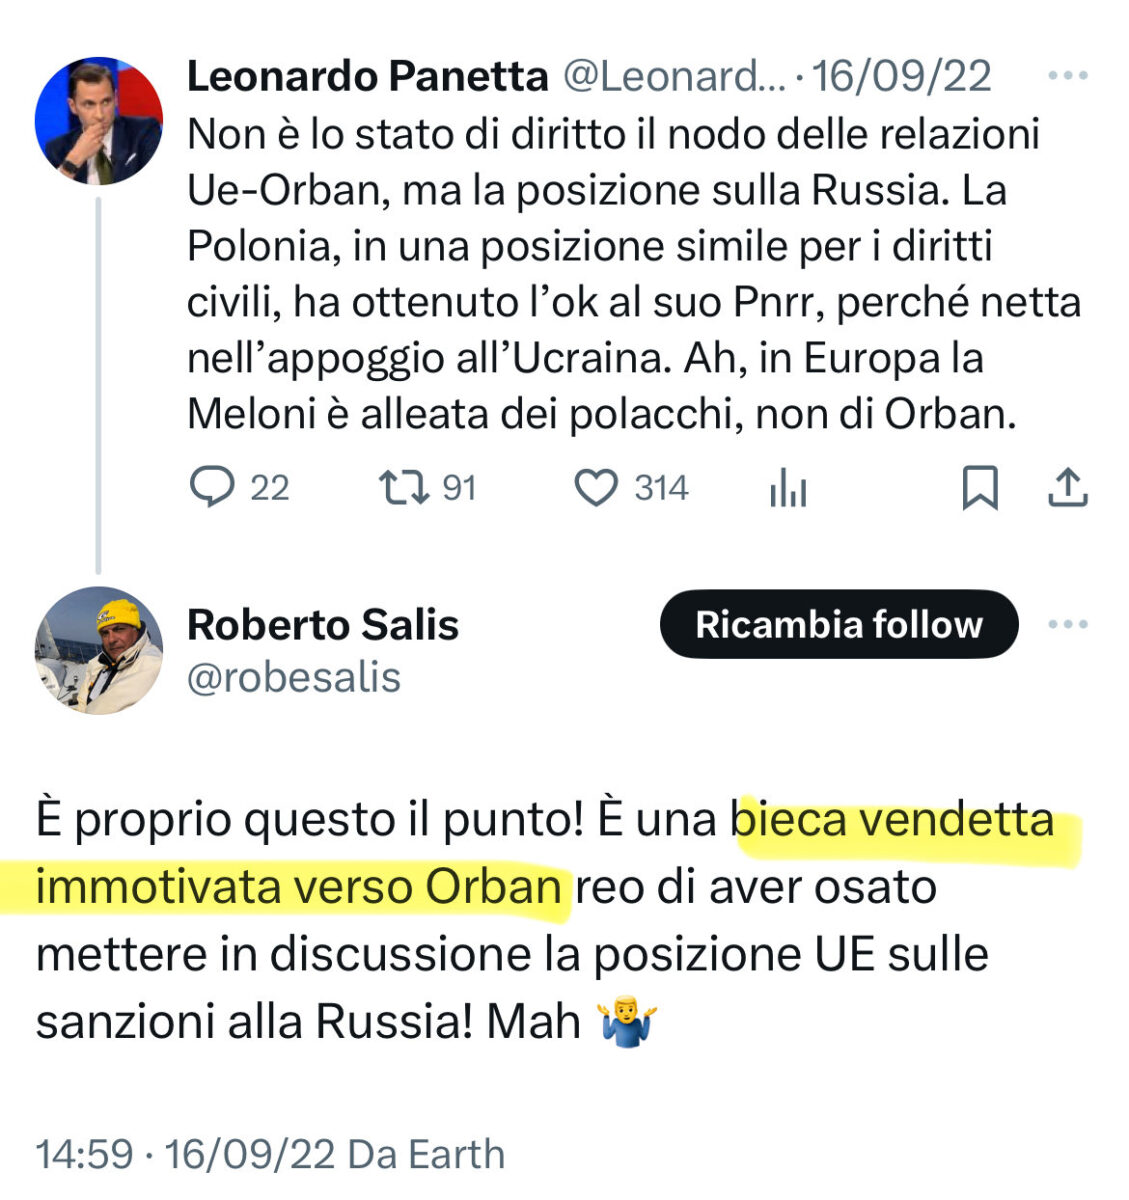
Task: Click the Roberto Salis display name
Action: coord(322,625)
